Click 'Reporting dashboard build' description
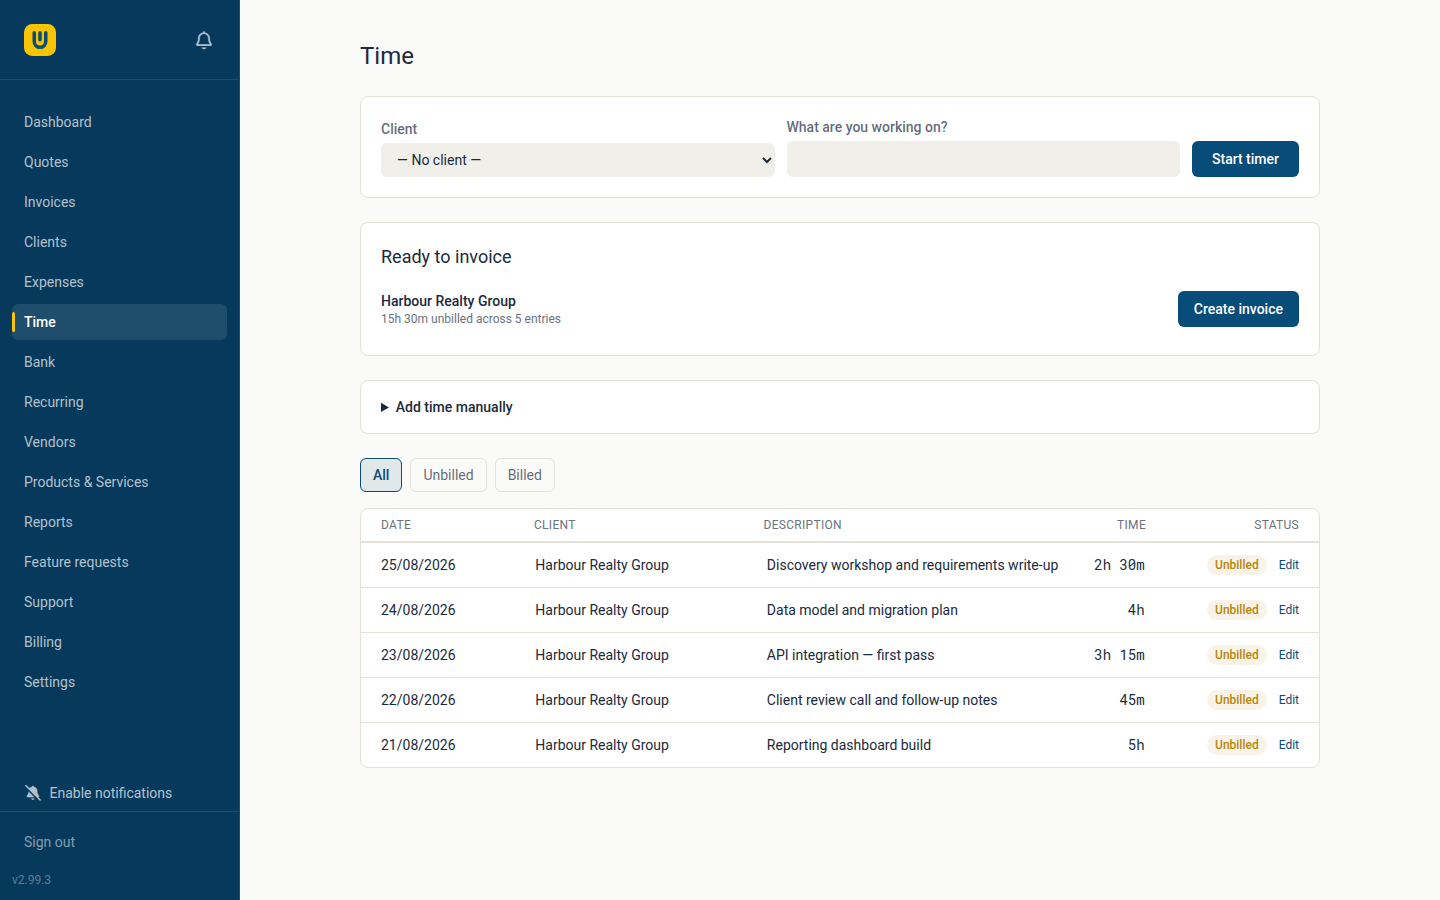The width and height of the screenshot is (1440, 900). tap(849, 745)
